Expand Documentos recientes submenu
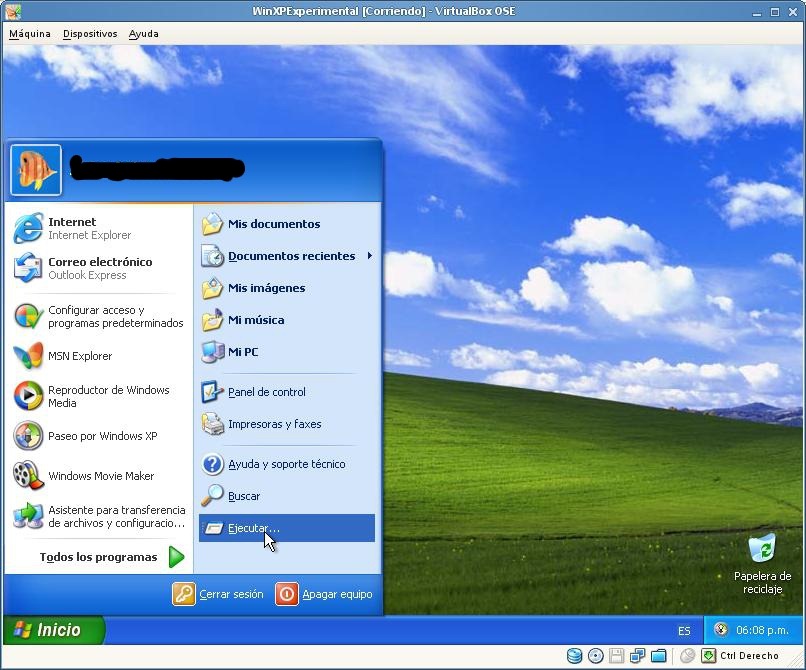The image size is (806, 670). [x=286, y=256]
